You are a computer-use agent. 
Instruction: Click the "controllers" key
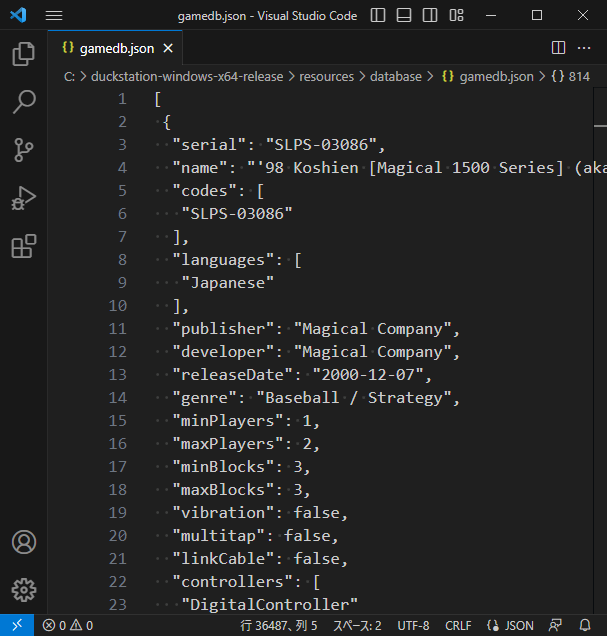(233, 582)
